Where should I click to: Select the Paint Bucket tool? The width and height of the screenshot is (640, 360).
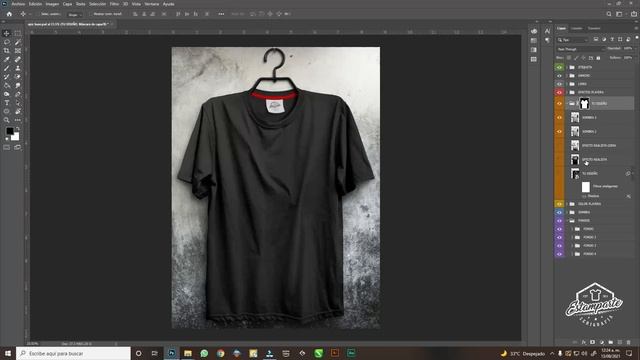click(x=7, y=85)
